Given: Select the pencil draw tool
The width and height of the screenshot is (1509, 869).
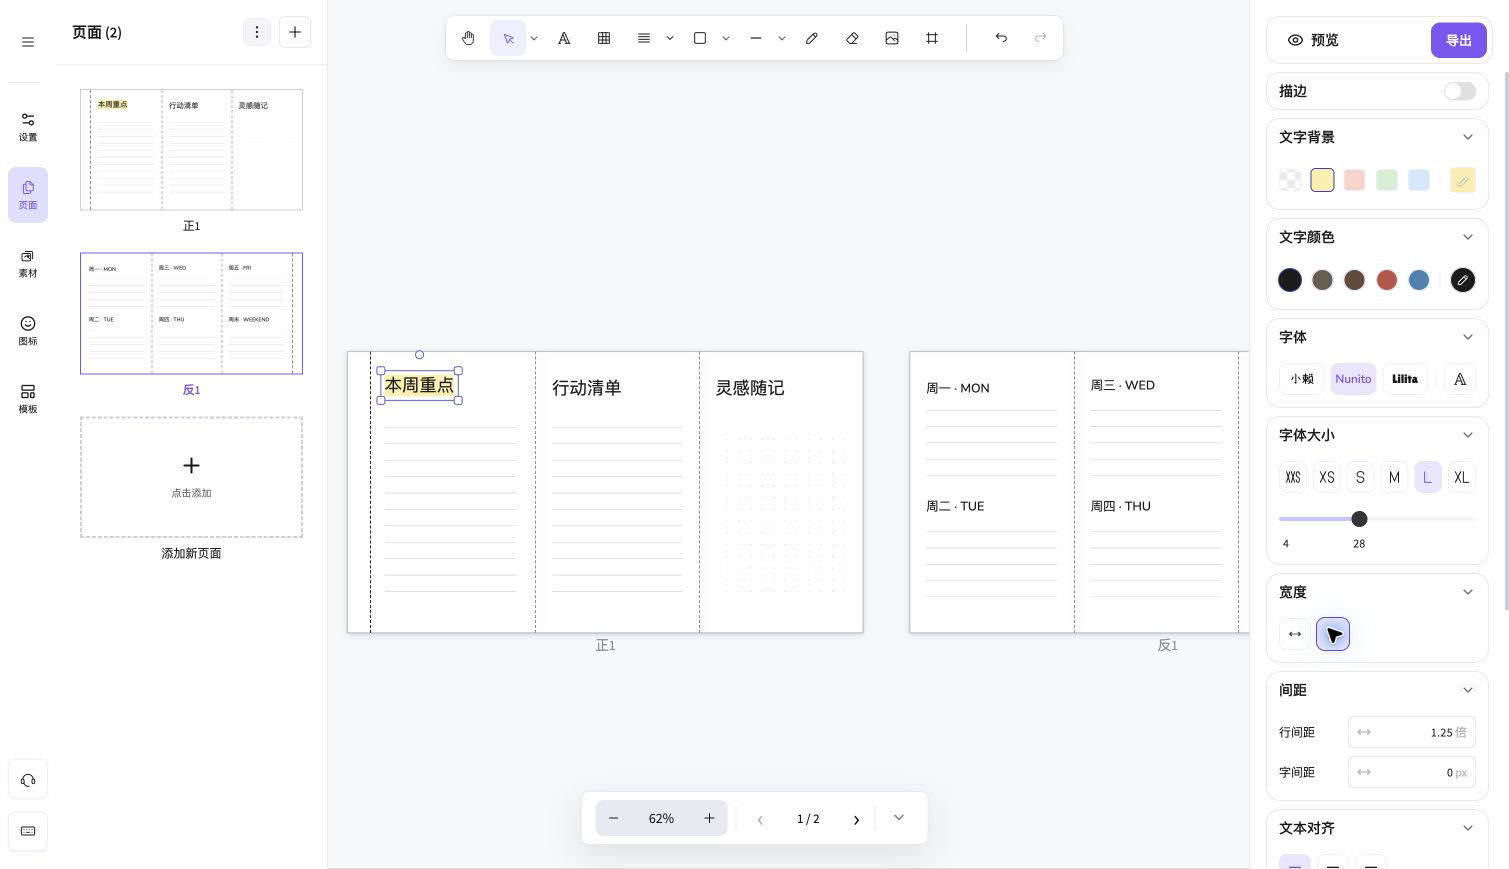Looking at the screenshot, I should coord(812,38).
